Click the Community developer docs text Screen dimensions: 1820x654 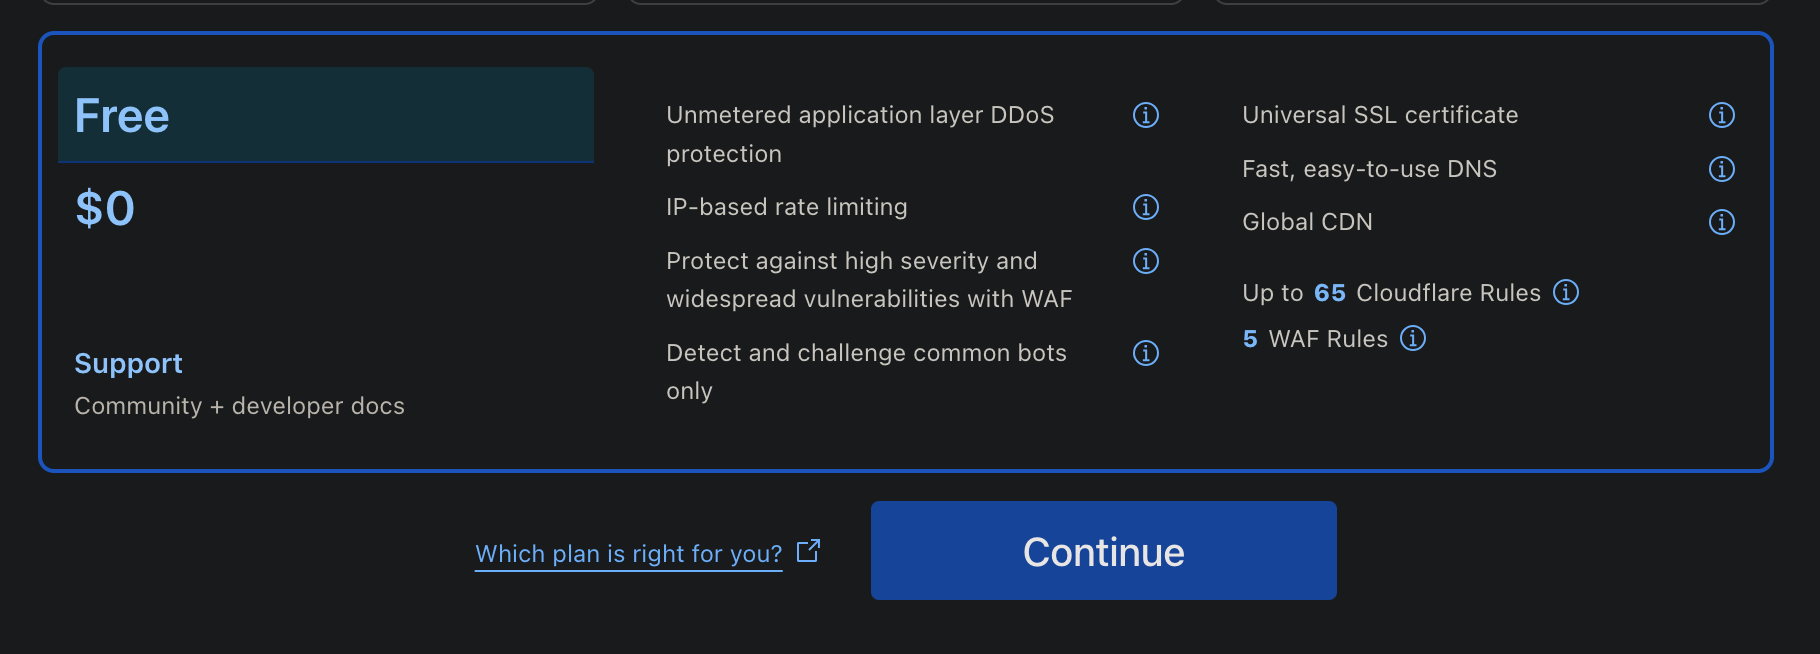[x=239, y=406]
